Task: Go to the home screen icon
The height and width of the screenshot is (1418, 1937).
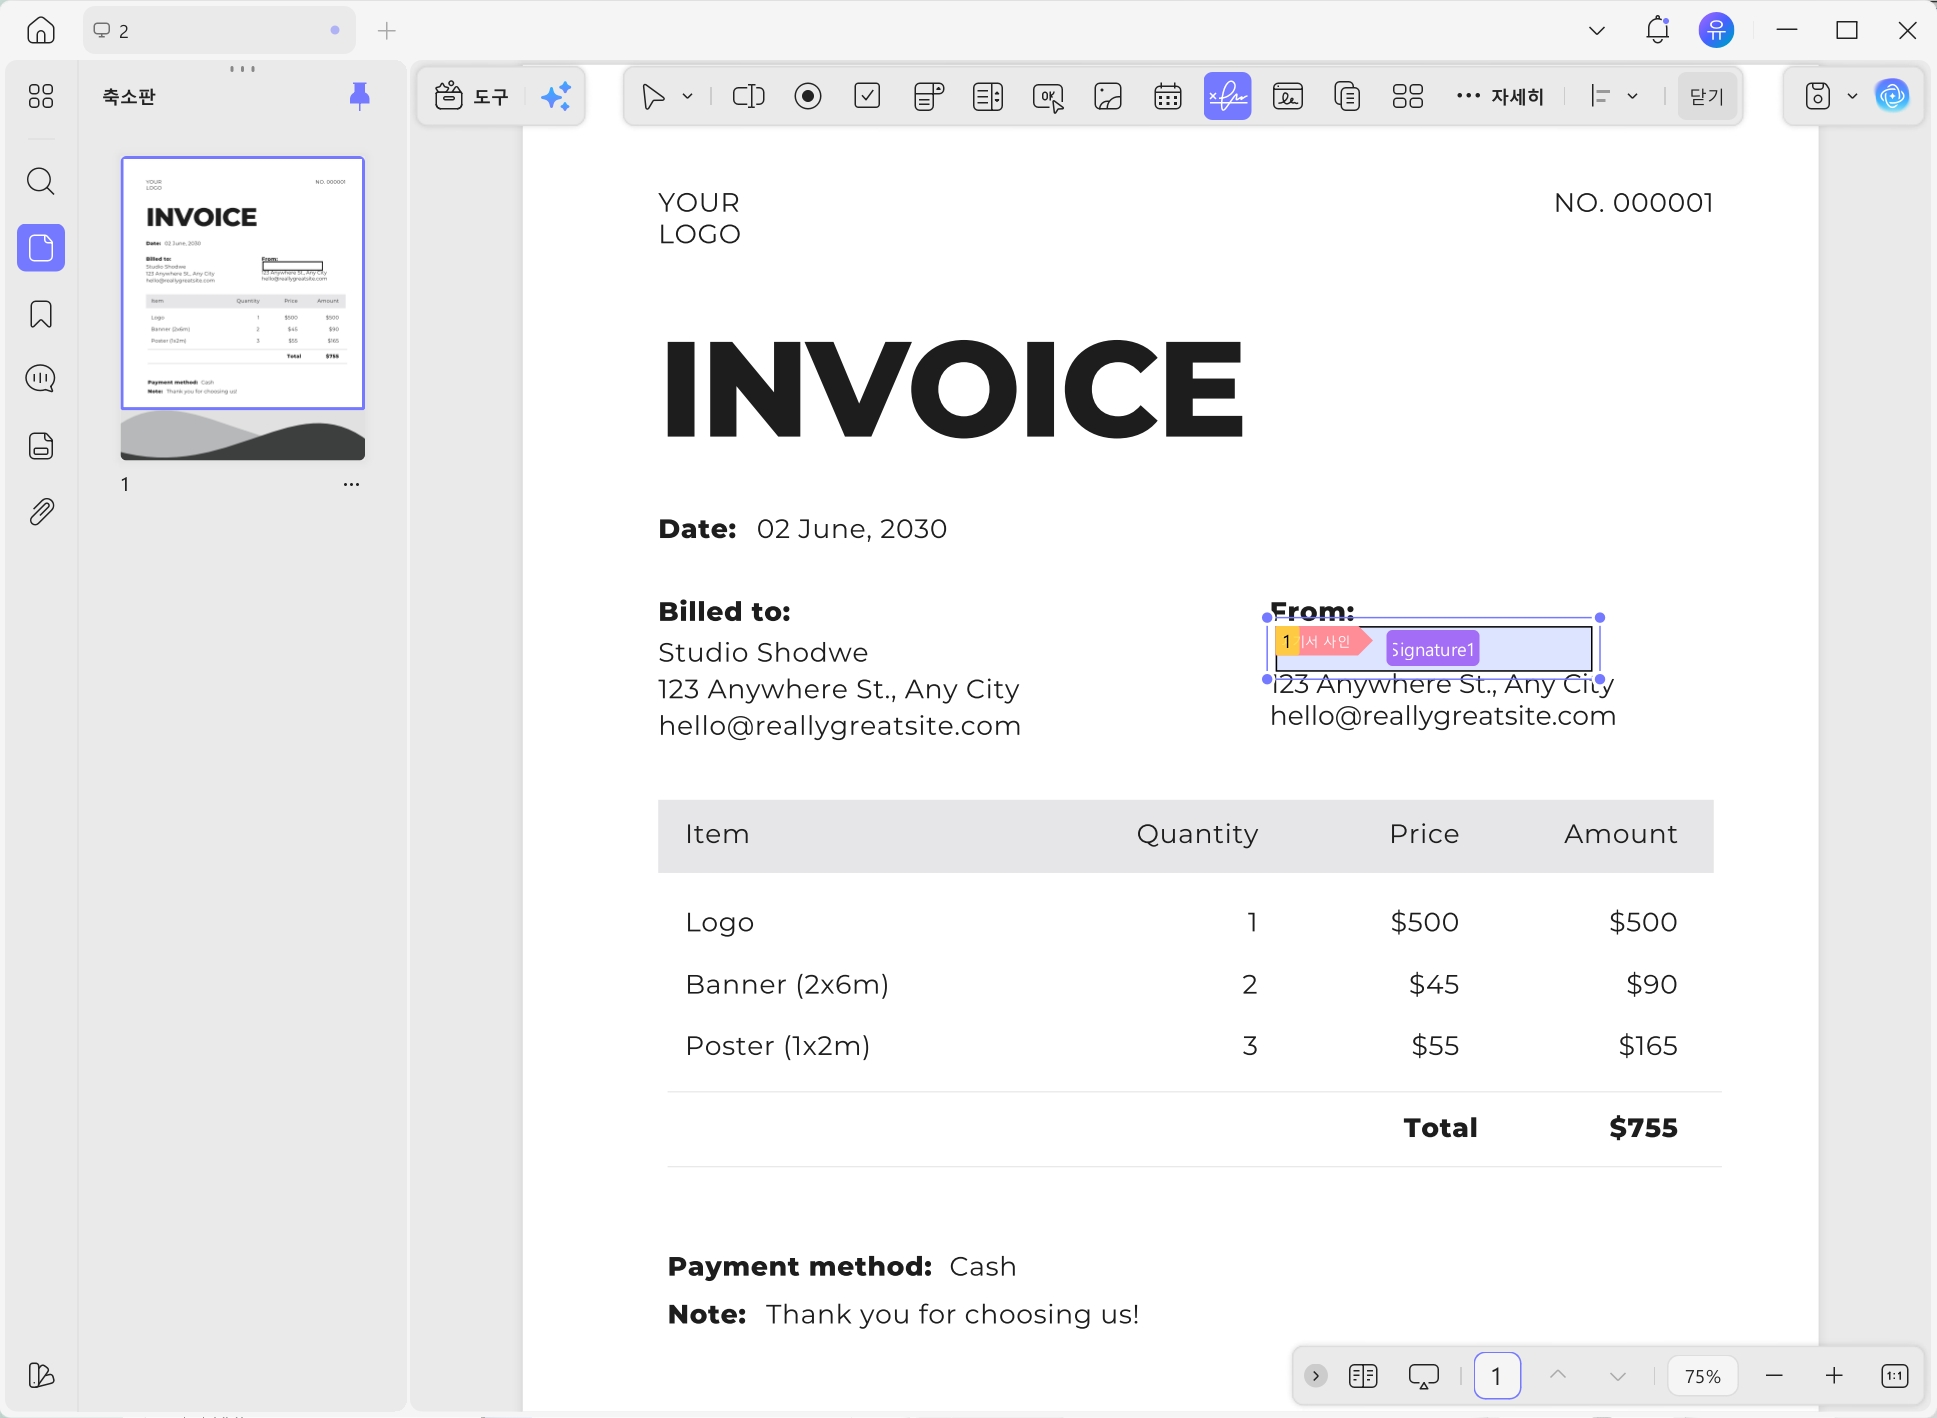Action: coord(41,31)
